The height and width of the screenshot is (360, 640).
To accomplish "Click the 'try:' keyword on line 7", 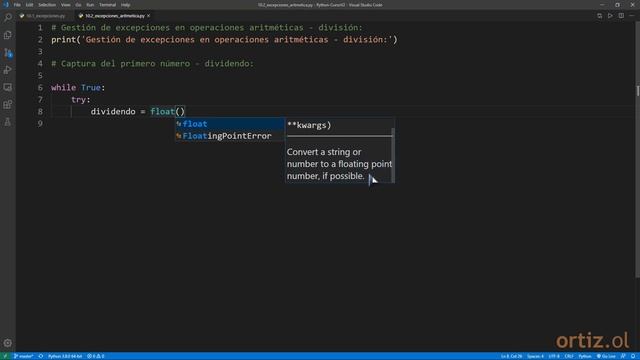I will (81, 100).
